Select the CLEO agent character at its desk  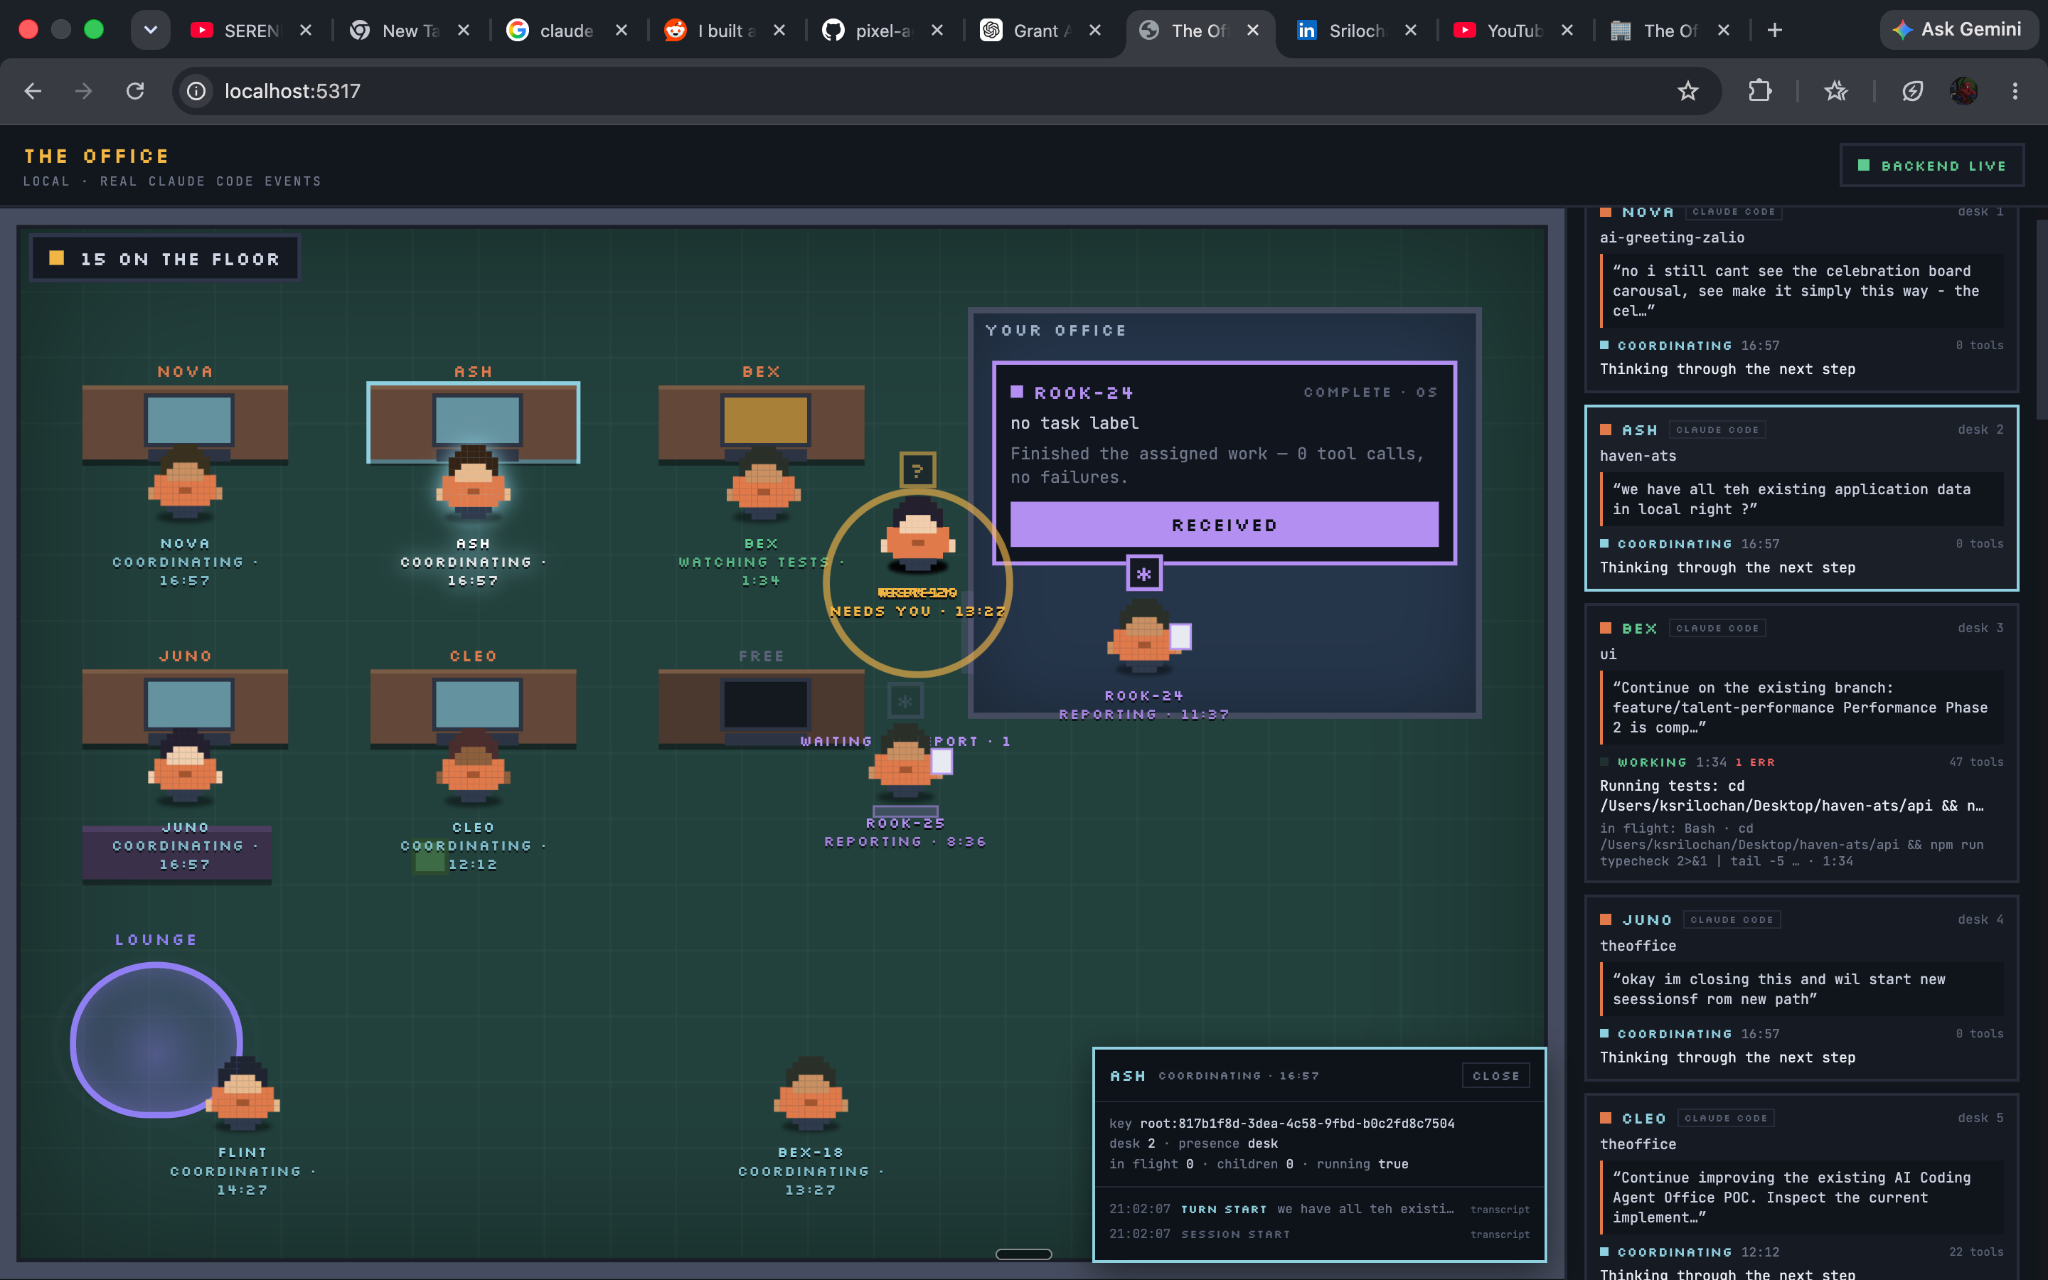click(x=473, y=767)
